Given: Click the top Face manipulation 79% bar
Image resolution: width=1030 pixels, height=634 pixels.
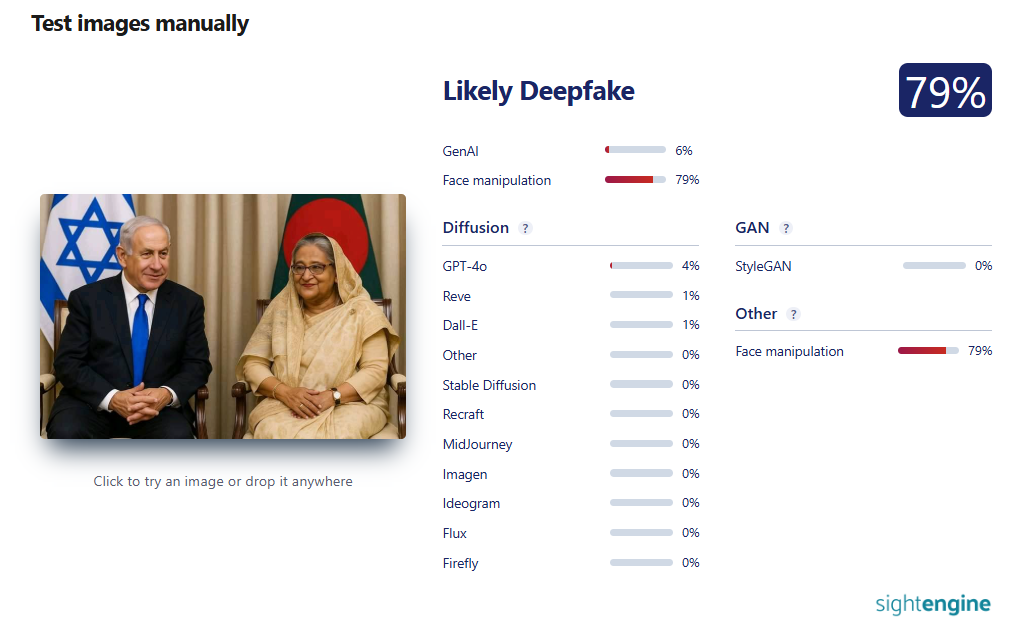Looking at the screenshot, I should [x=635, y=179].
